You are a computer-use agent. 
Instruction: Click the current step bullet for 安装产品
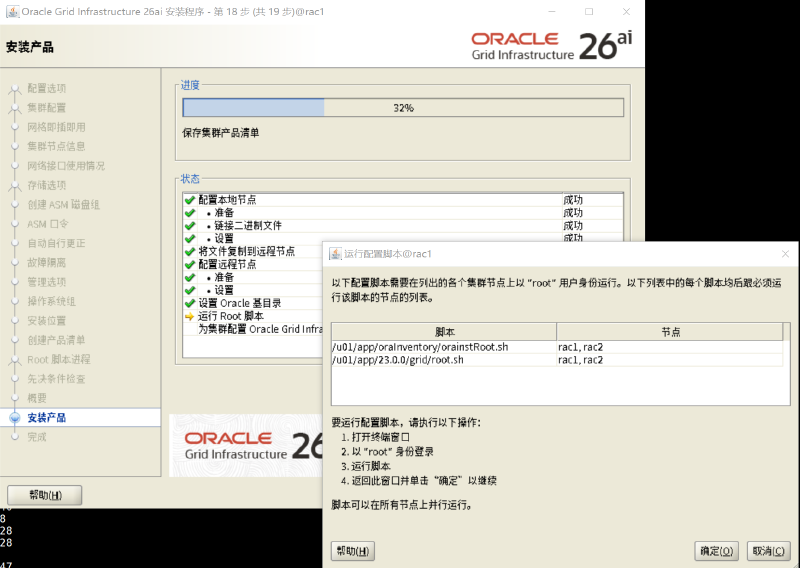(15, 417)
